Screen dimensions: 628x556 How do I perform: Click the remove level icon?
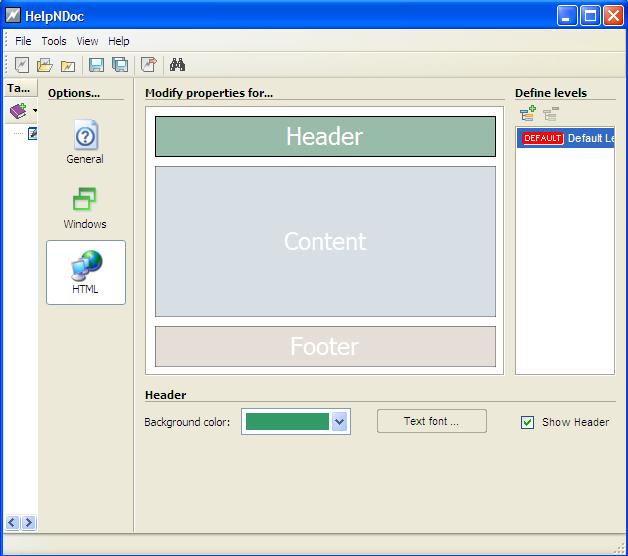click(551, 114)
